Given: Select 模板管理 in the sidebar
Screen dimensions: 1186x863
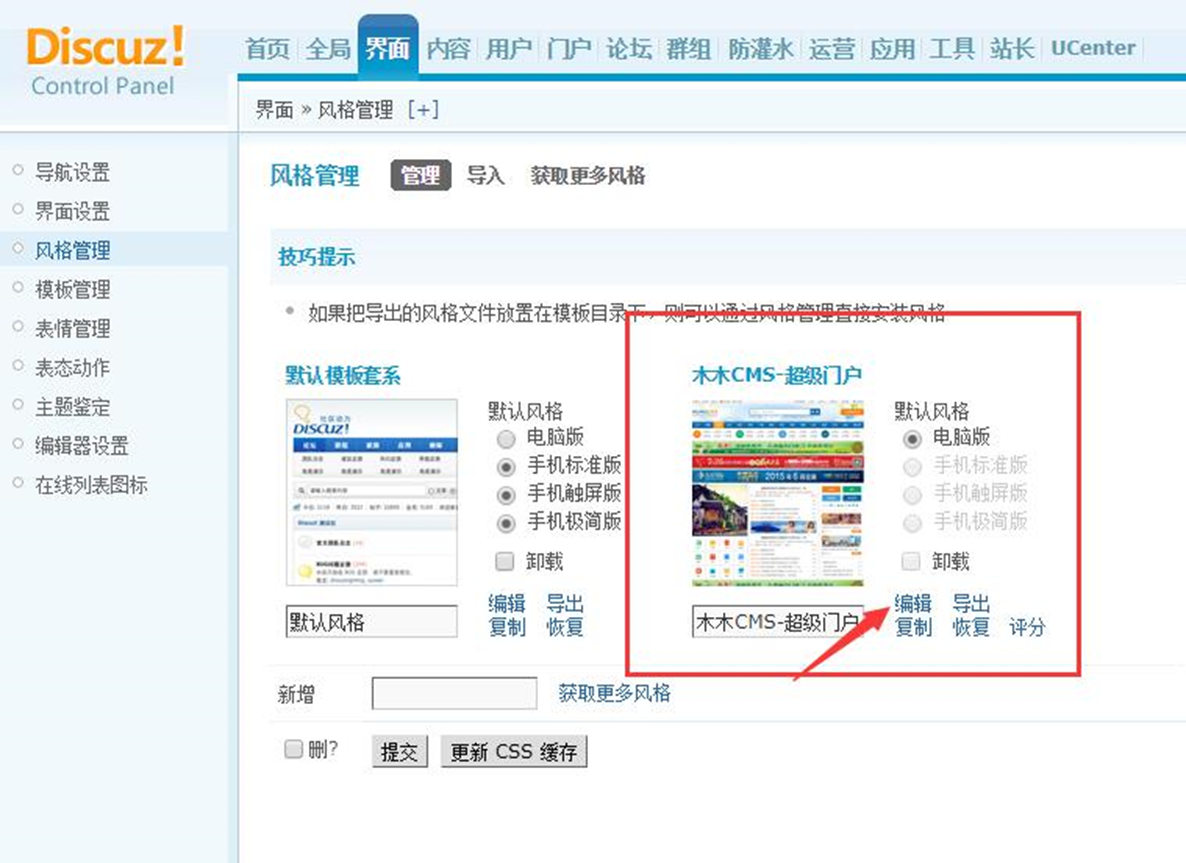Looking at the screenshot, I should point(73,289).
